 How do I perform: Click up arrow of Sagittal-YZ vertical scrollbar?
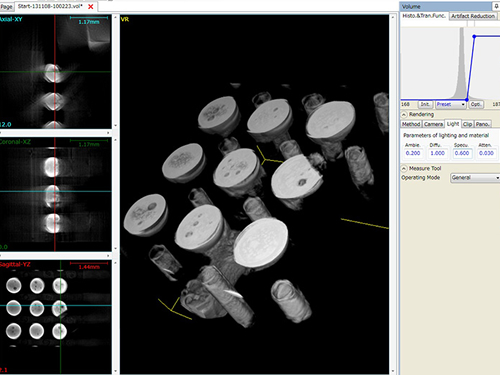116,263
